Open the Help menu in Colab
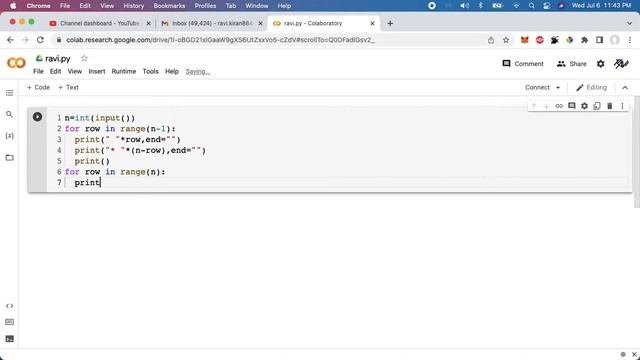640x360 pixels. click(x=172, y=71)
